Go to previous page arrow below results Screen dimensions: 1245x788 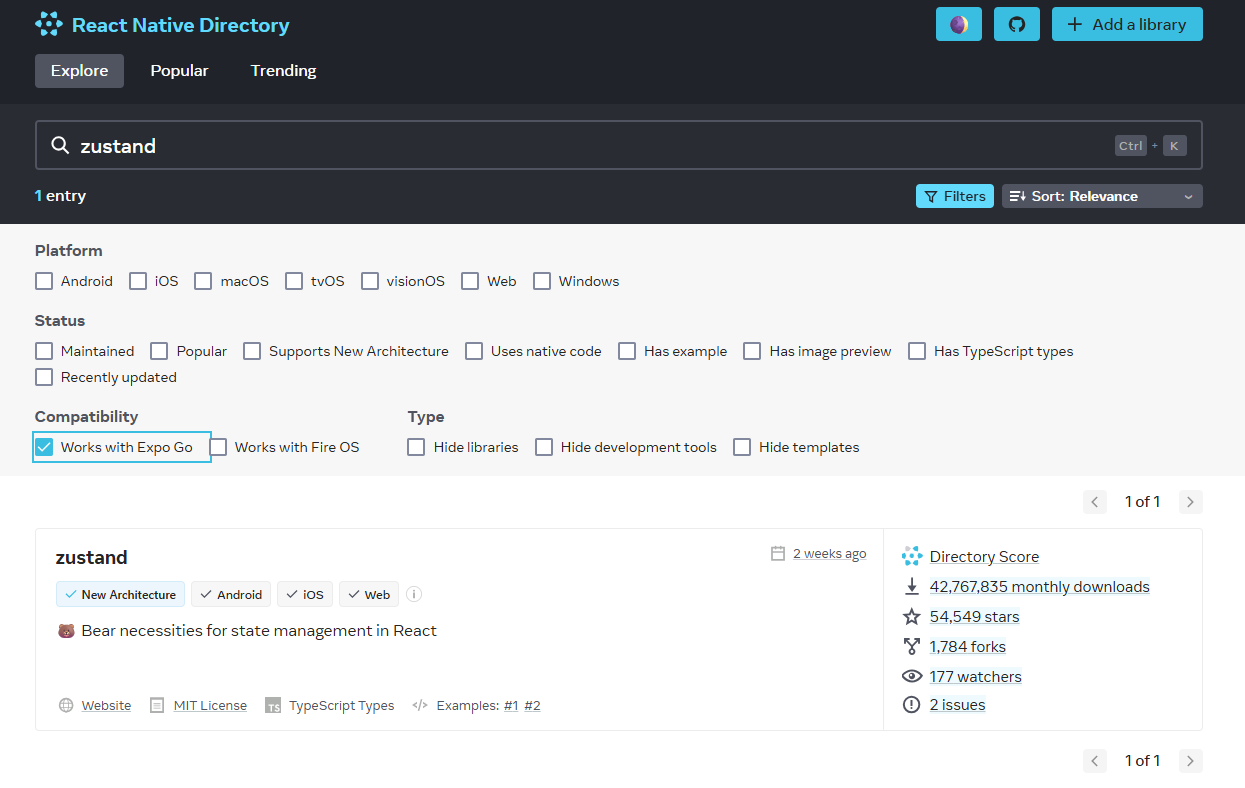coord(1095,761)
